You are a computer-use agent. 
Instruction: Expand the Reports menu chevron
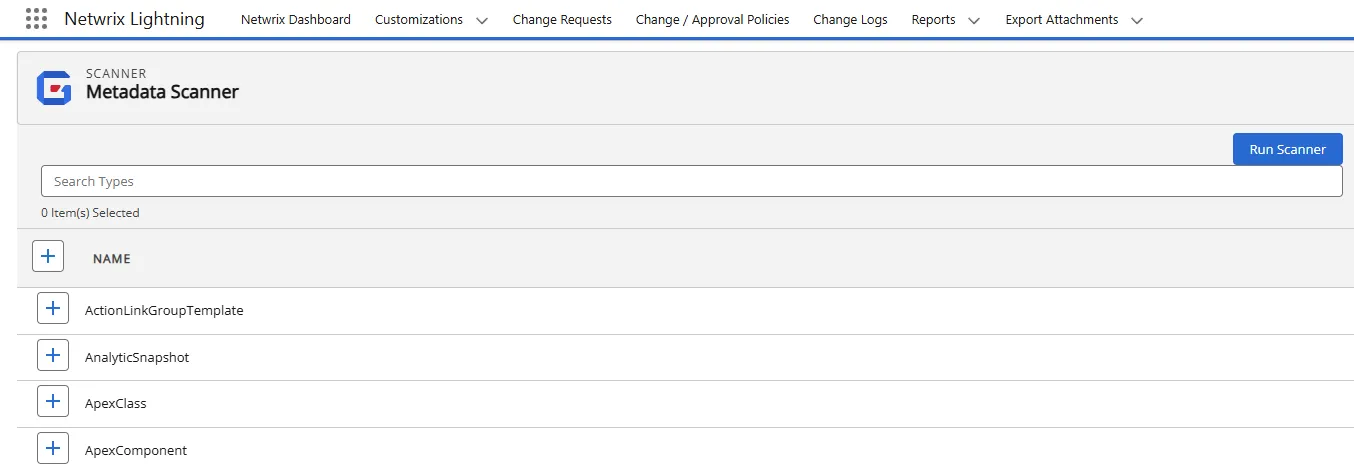point(974,20)
